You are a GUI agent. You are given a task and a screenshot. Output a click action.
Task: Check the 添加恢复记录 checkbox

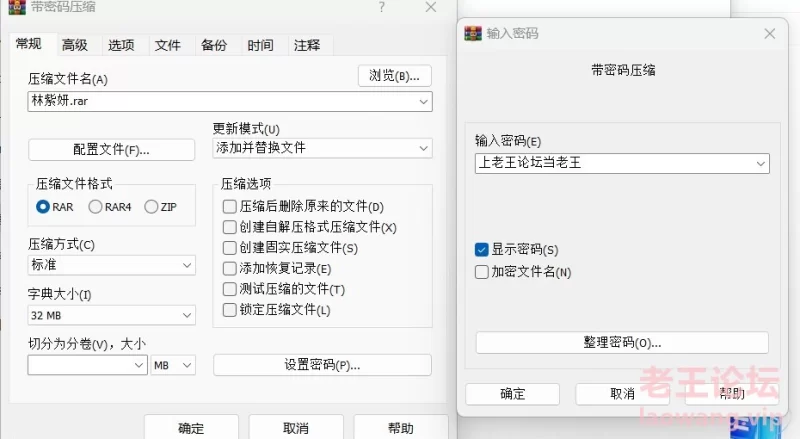pyautogui.click(x=230, y=268)
